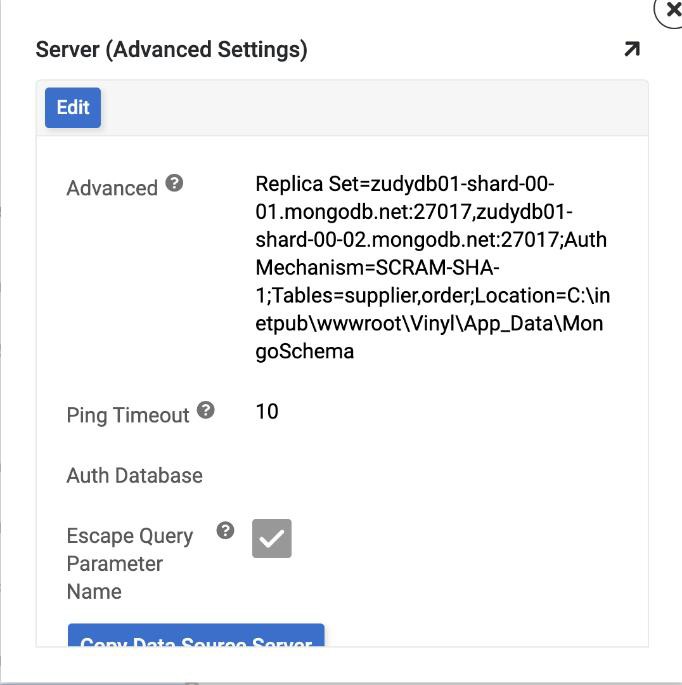Pop out the panel with arrow icon
Viewport: 682px width, 685px height.
631,49
